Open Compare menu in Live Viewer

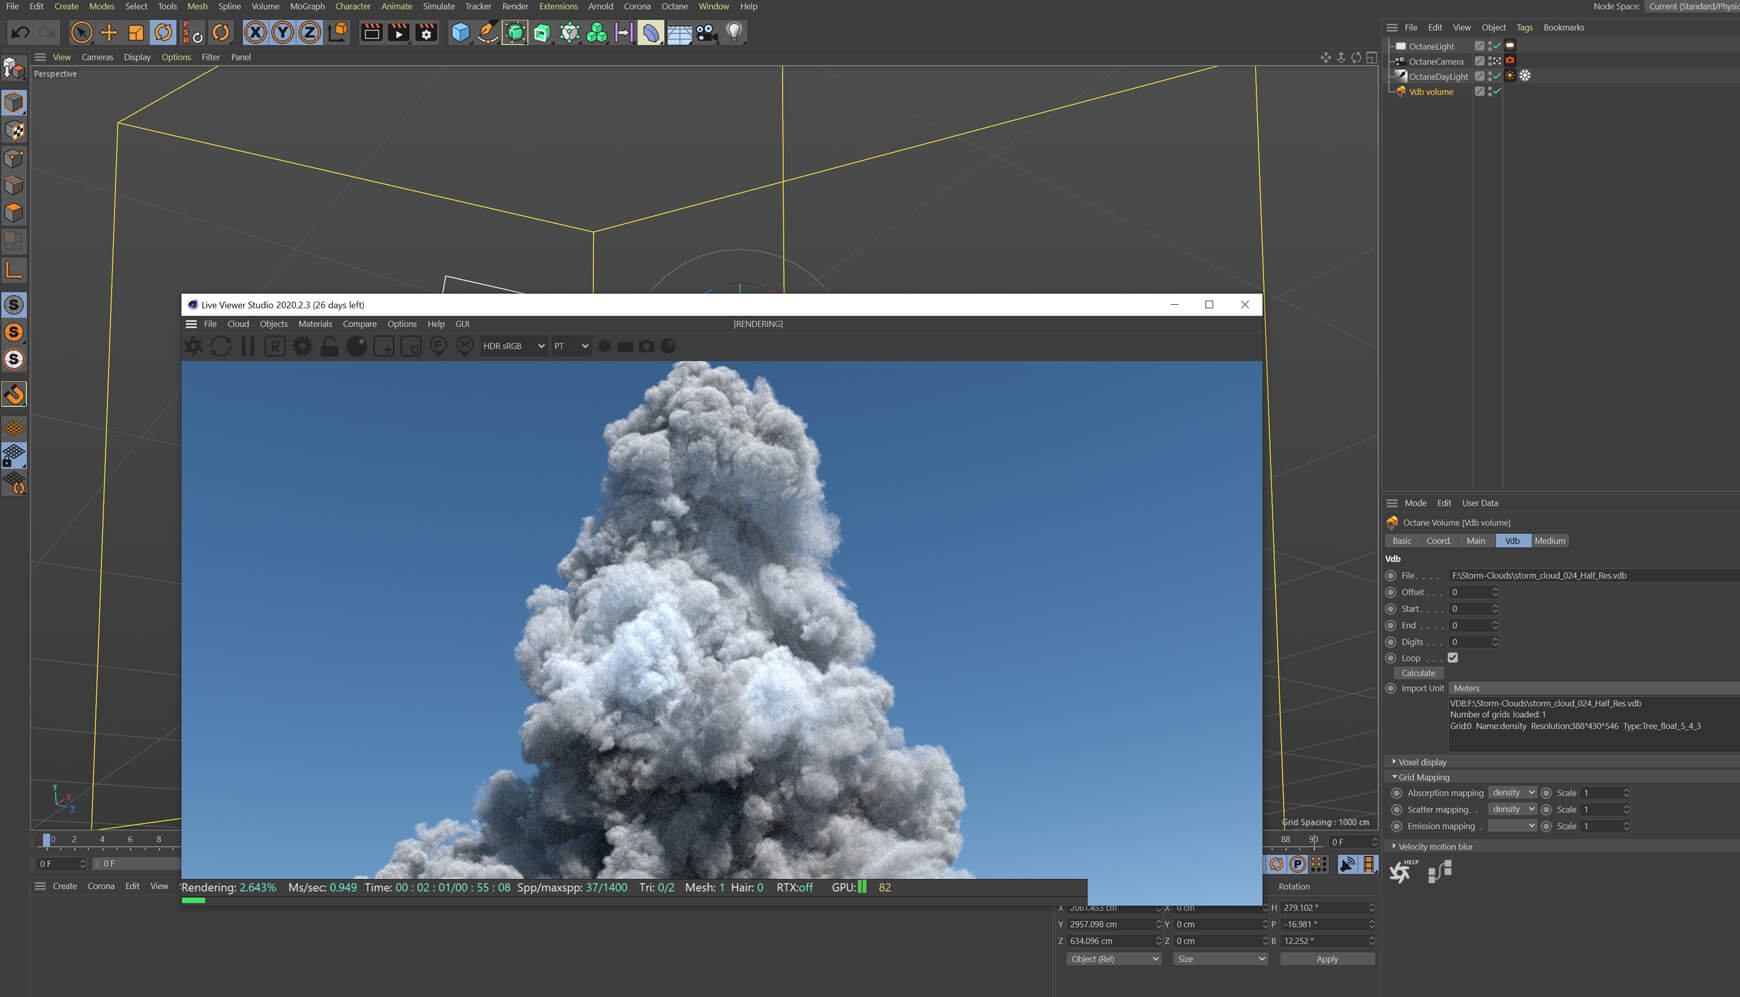pos(360,324)
